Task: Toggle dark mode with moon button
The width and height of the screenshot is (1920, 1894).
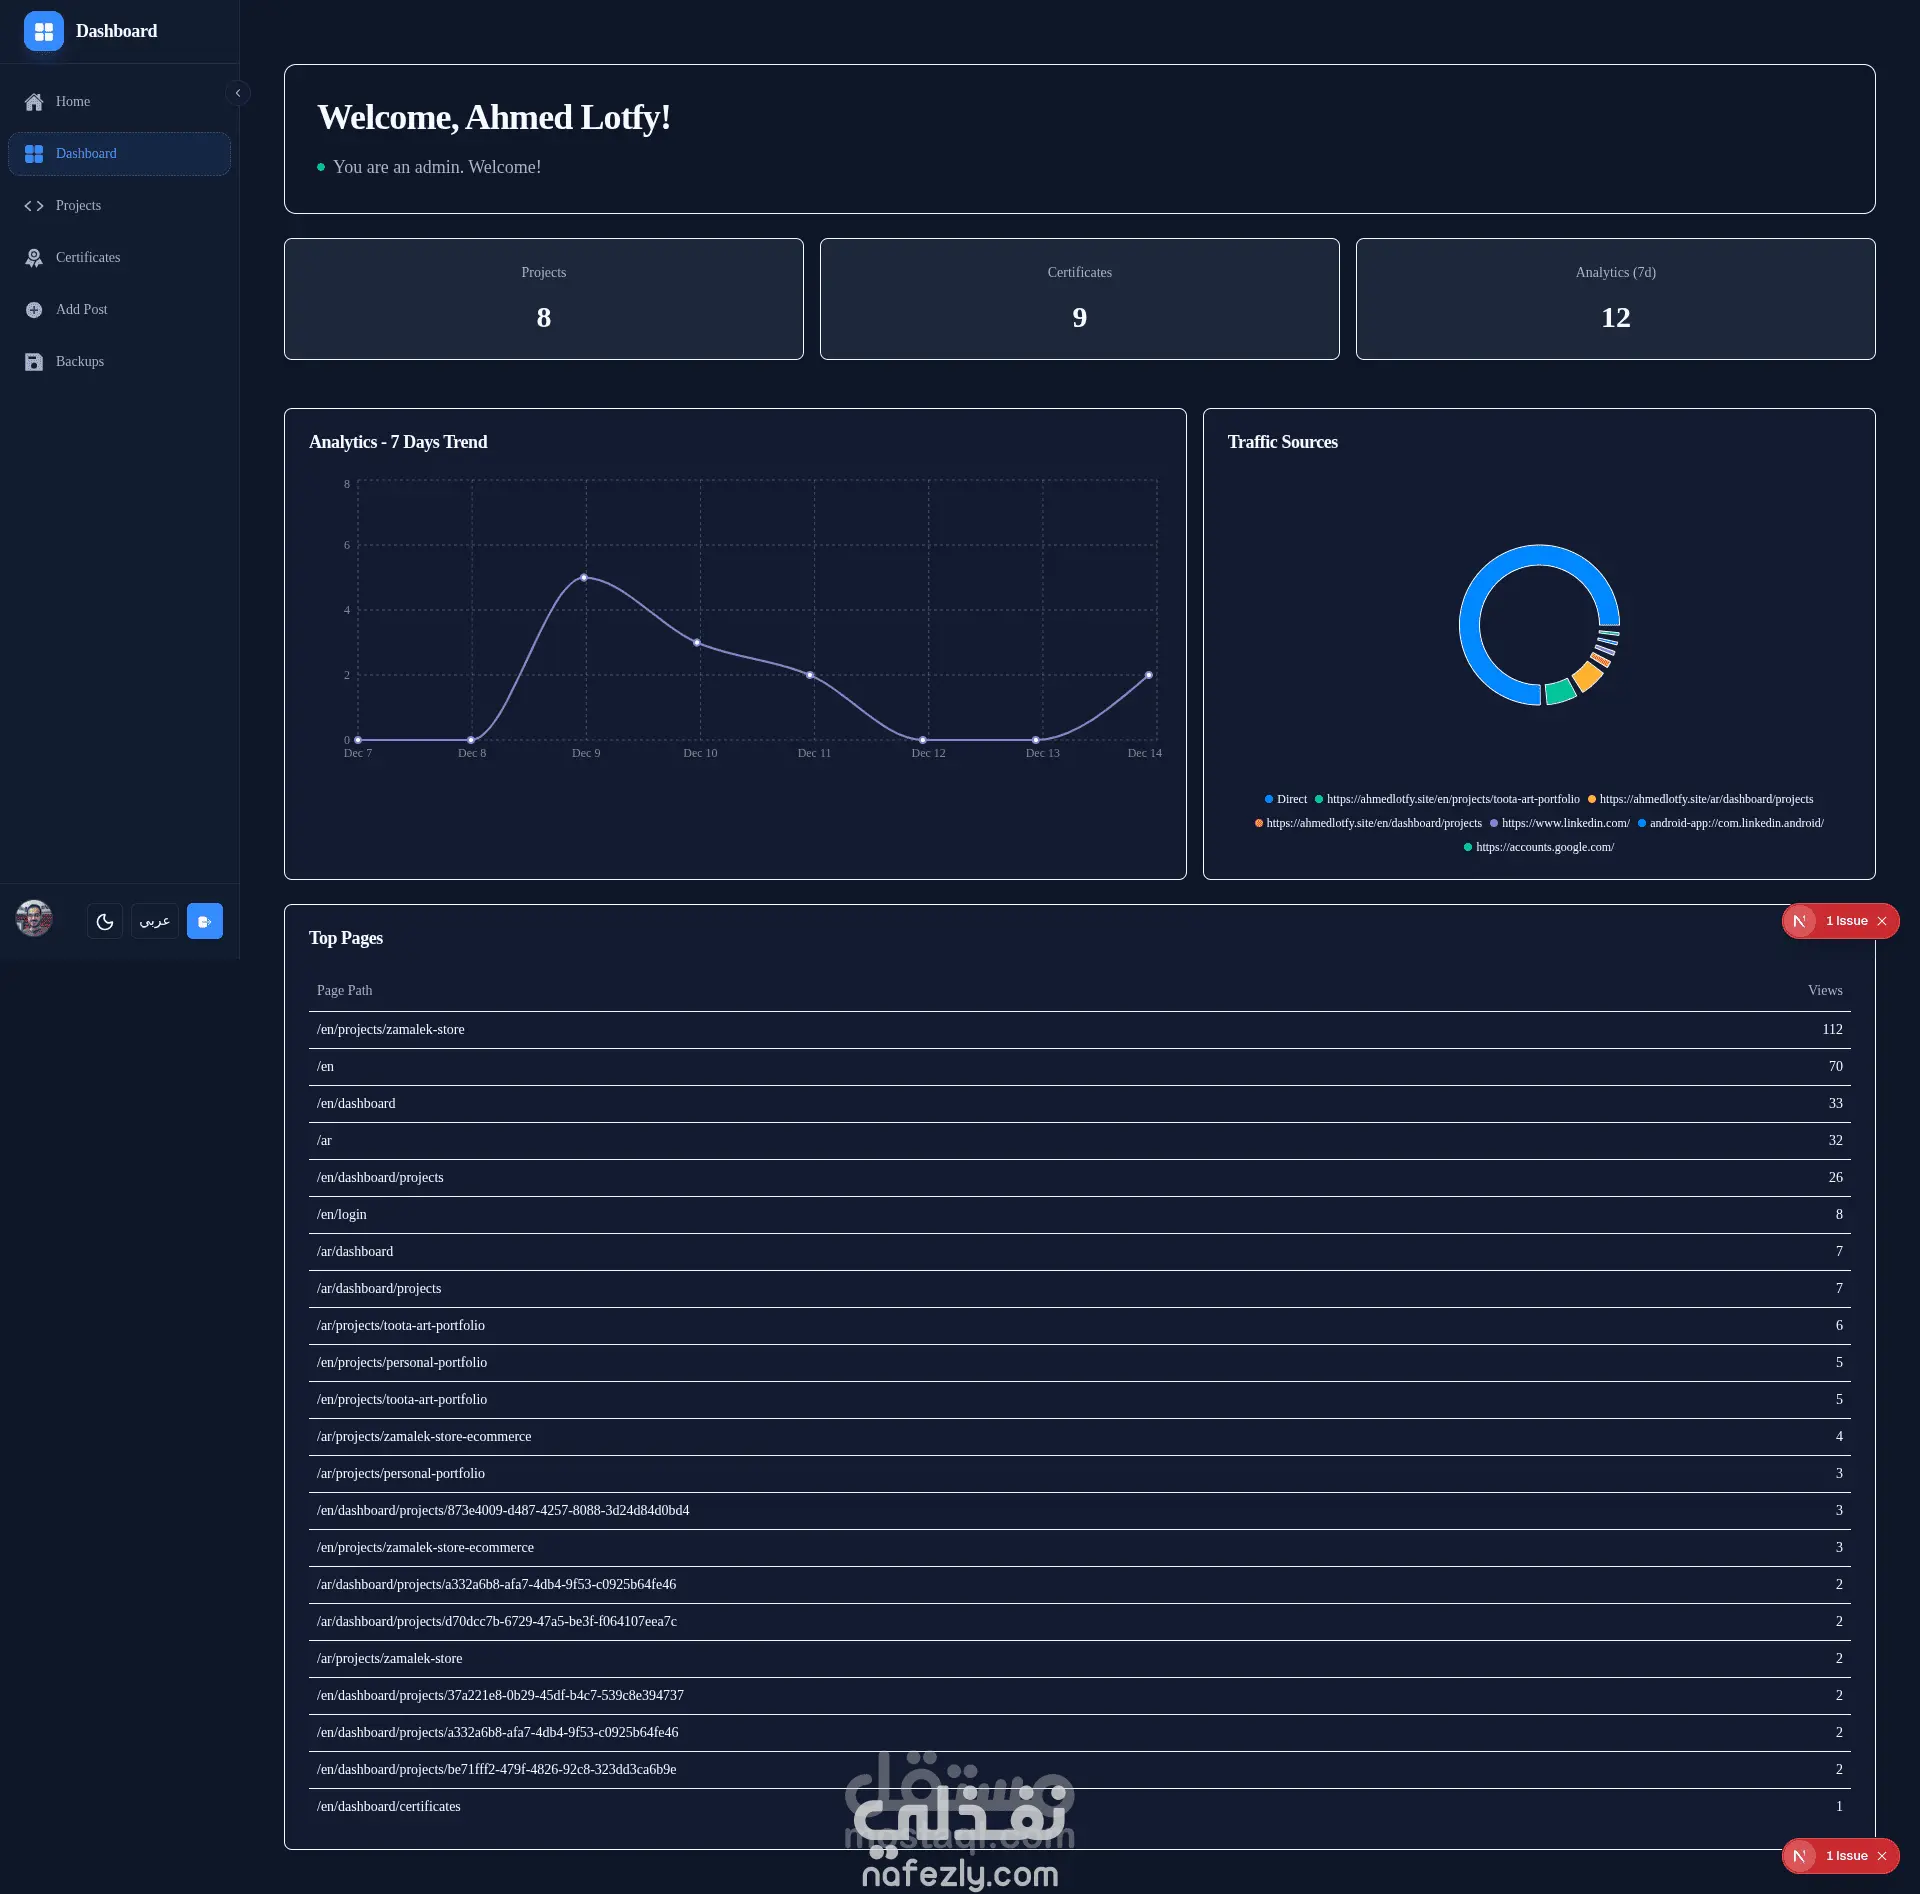Action: 105,921
